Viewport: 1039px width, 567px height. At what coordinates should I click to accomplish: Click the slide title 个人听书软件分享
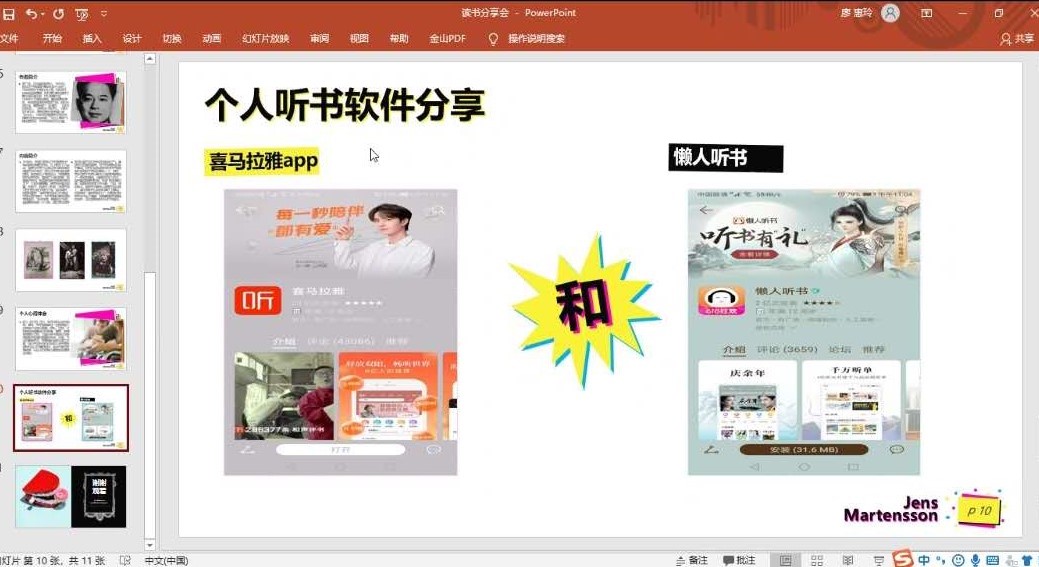click(345, 105)
